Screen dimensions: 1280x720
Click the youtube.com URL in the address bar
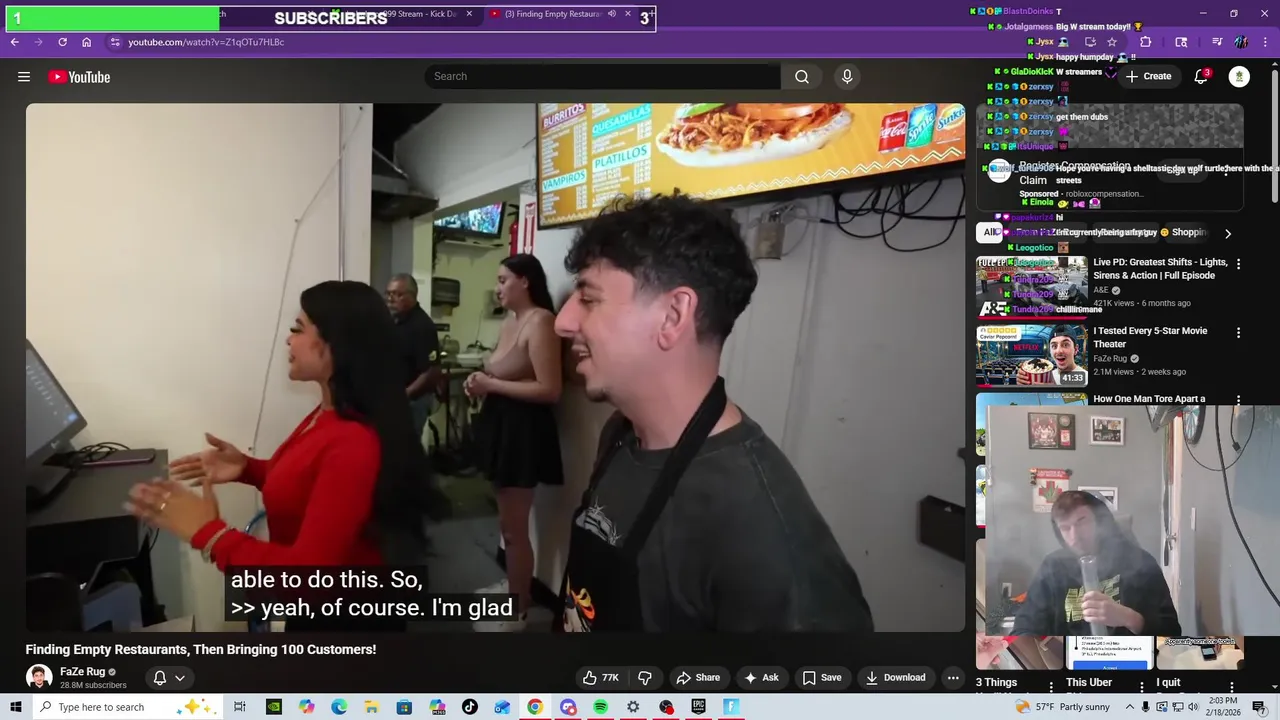(206, 42)
